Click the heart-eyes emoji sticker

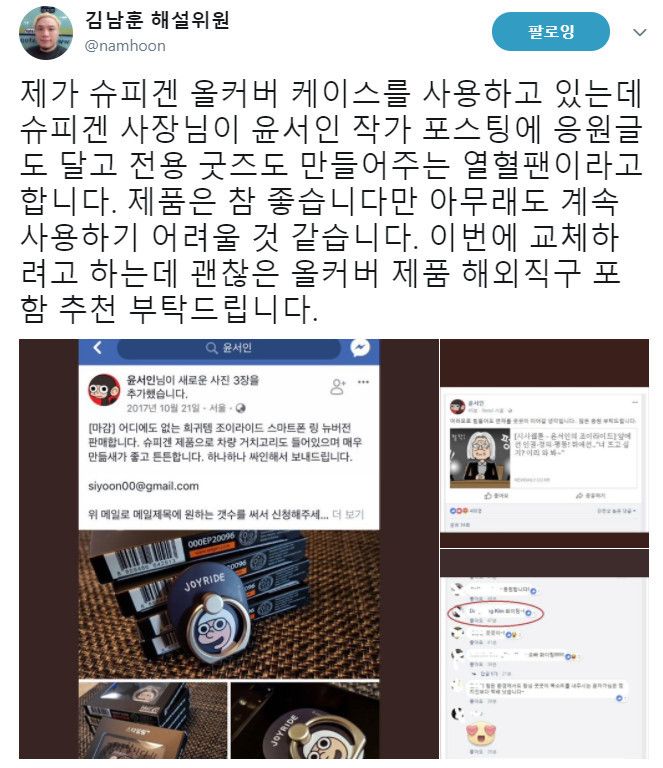[x=481, y=734]
